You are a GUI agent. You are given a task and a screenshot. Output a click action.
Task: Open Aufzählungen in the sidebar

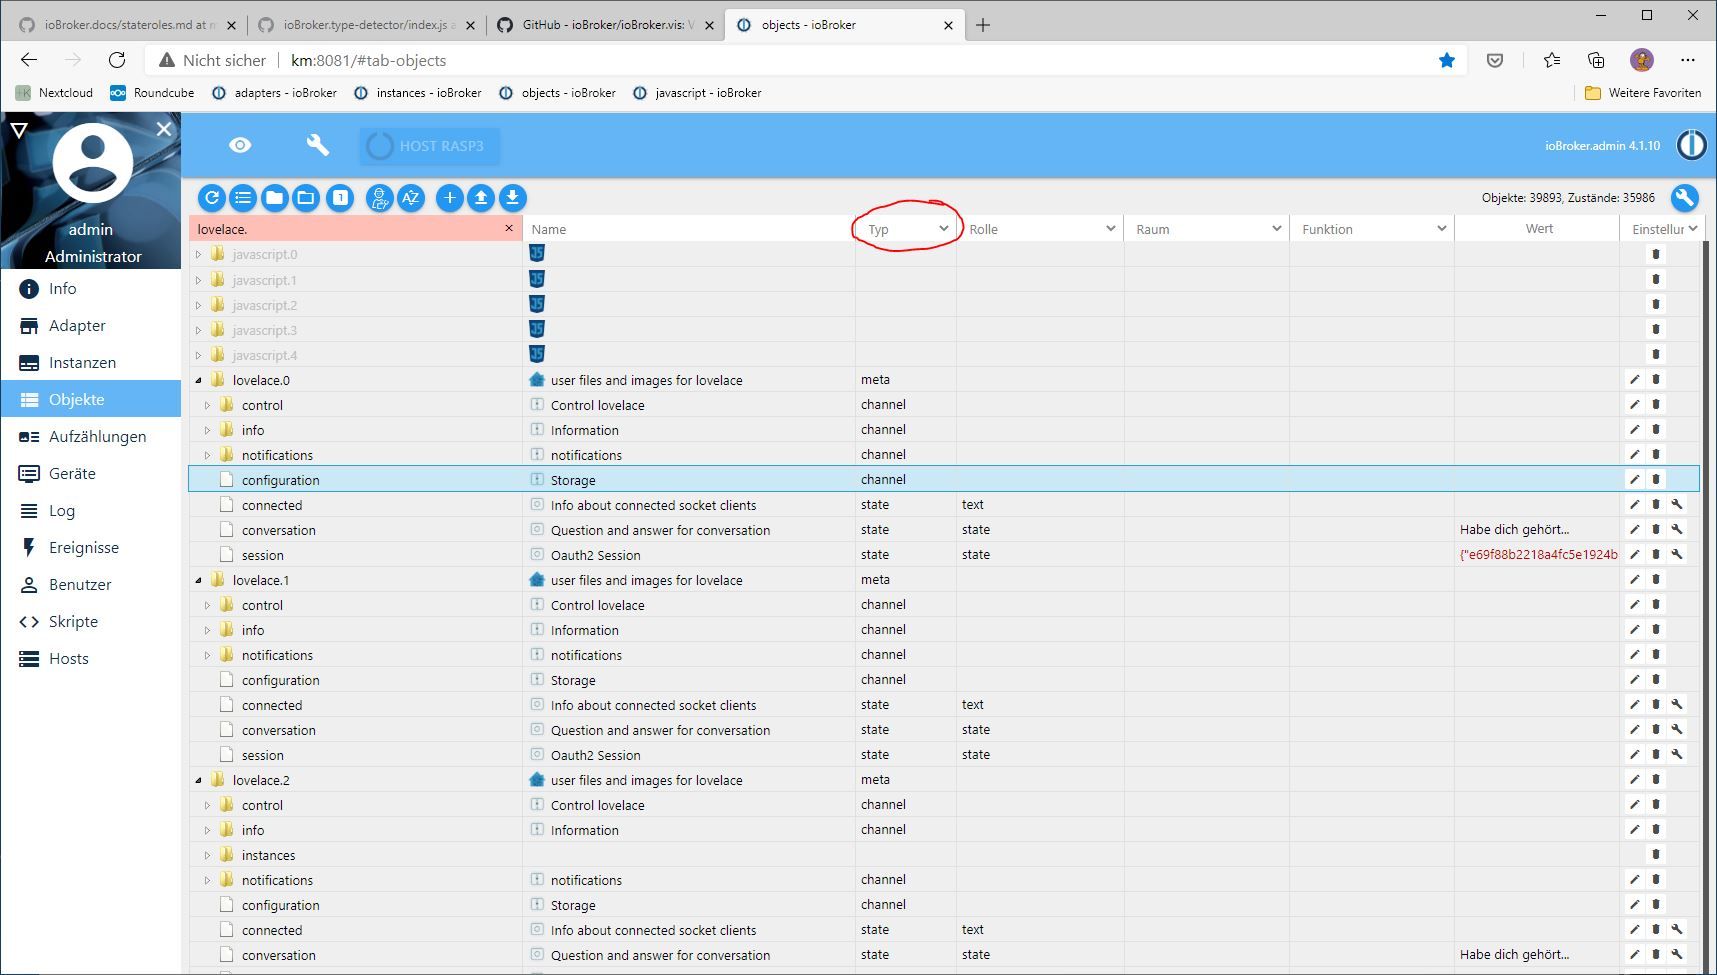(x=91, y=436)
